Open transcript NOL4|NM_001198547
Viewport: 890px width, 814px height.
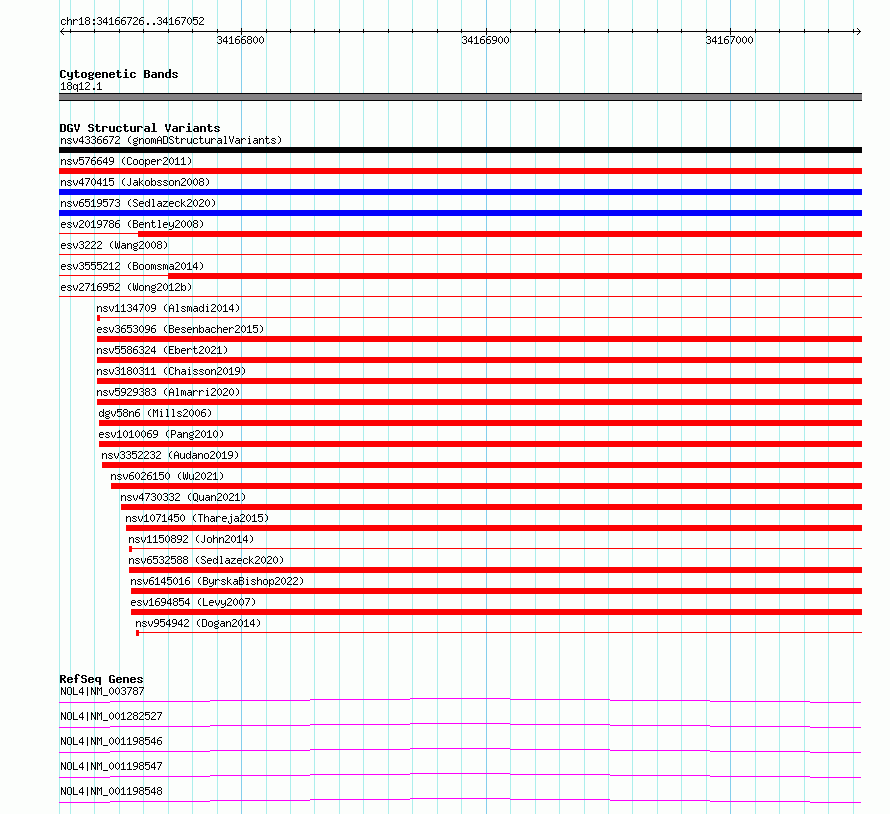pyautogui.click(x=111, y=766)
